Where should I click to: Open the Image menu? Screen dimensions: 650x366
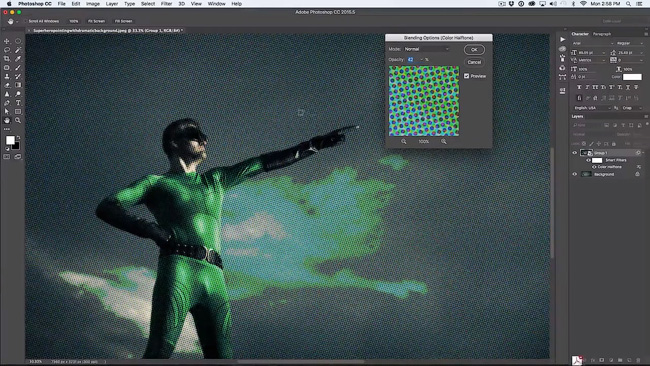click(92, 4)
